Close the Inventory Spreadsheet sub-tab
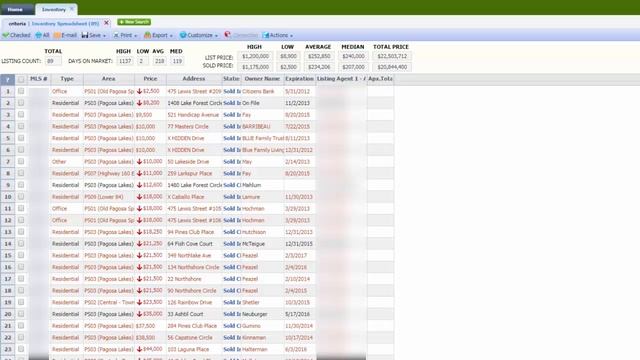 [106, 23]
